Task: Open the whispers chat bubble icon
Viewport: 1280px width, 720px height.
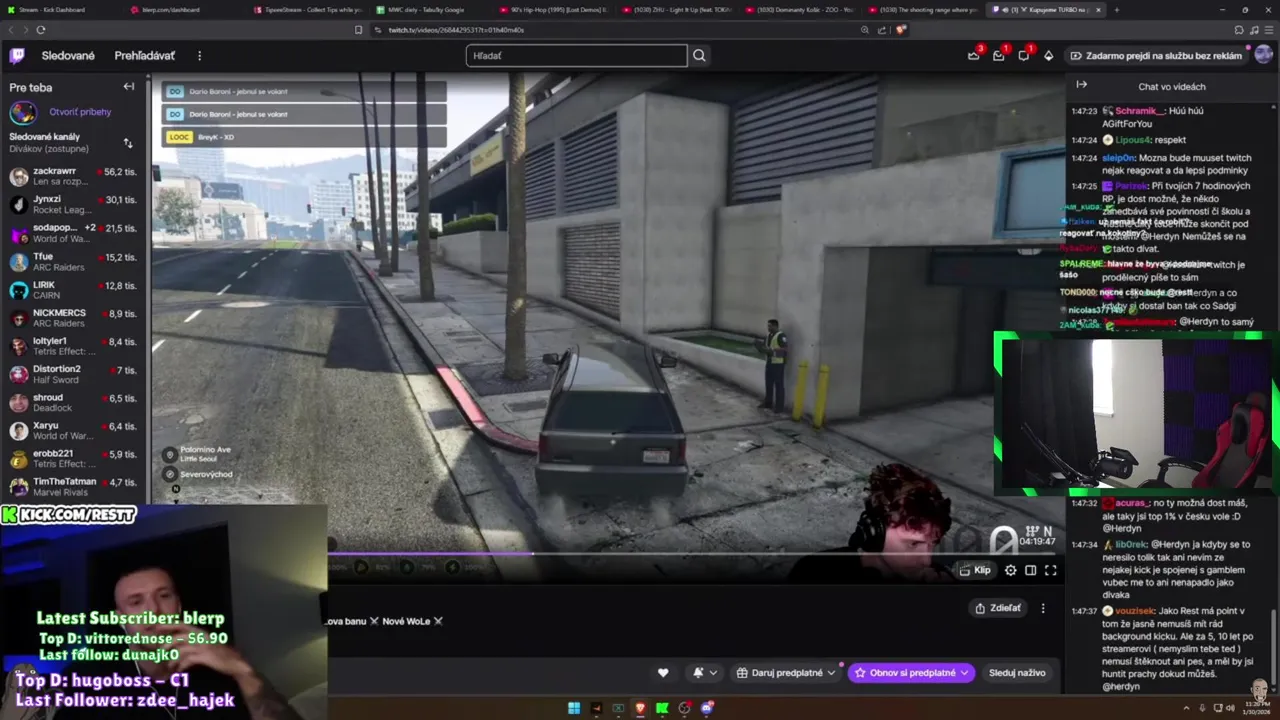Action: 1023,56
